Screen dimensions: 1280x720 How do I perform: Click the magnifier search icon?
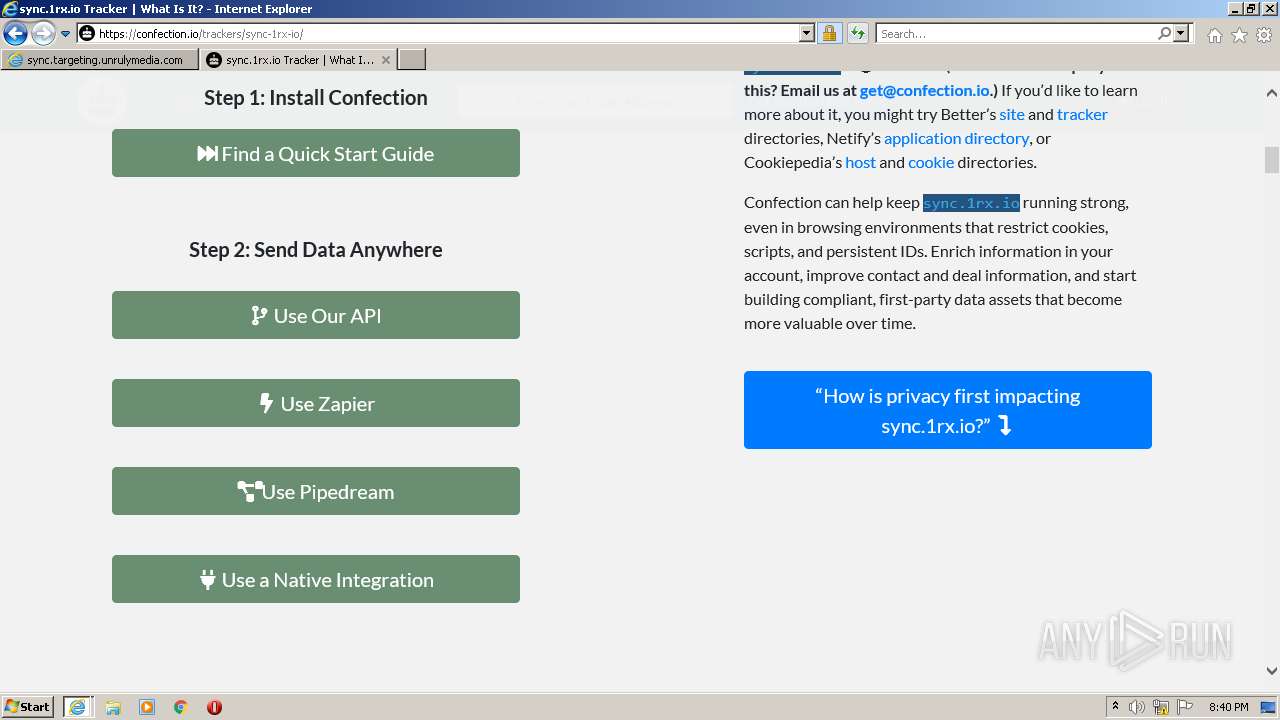[x=1164, y=34]
